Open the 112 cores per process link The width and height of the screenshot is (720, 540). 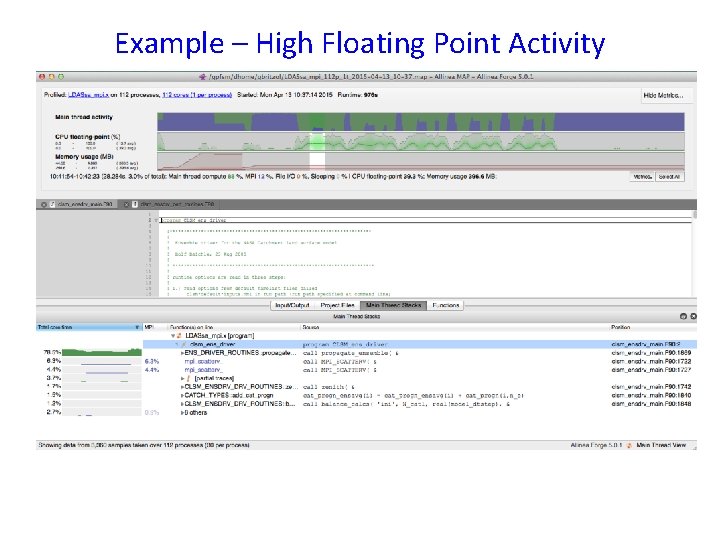coord(197,95)
